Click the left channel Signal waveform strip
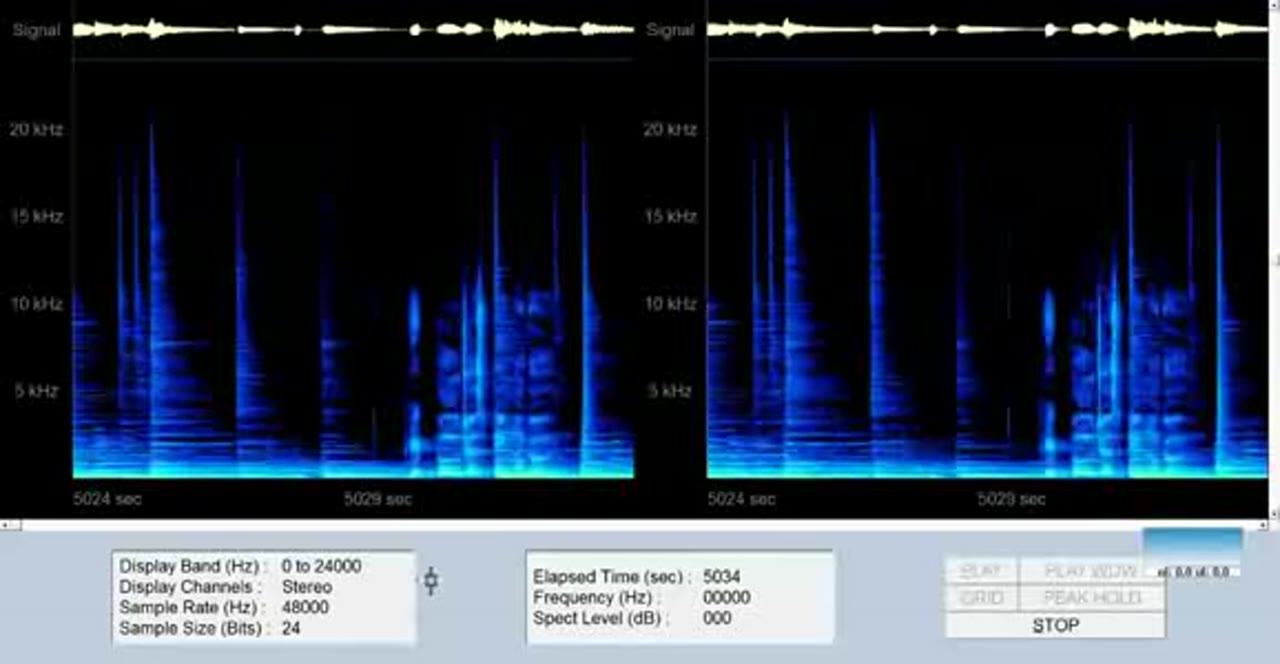This screenshot has height=664, width=1280. pos(353,29)
